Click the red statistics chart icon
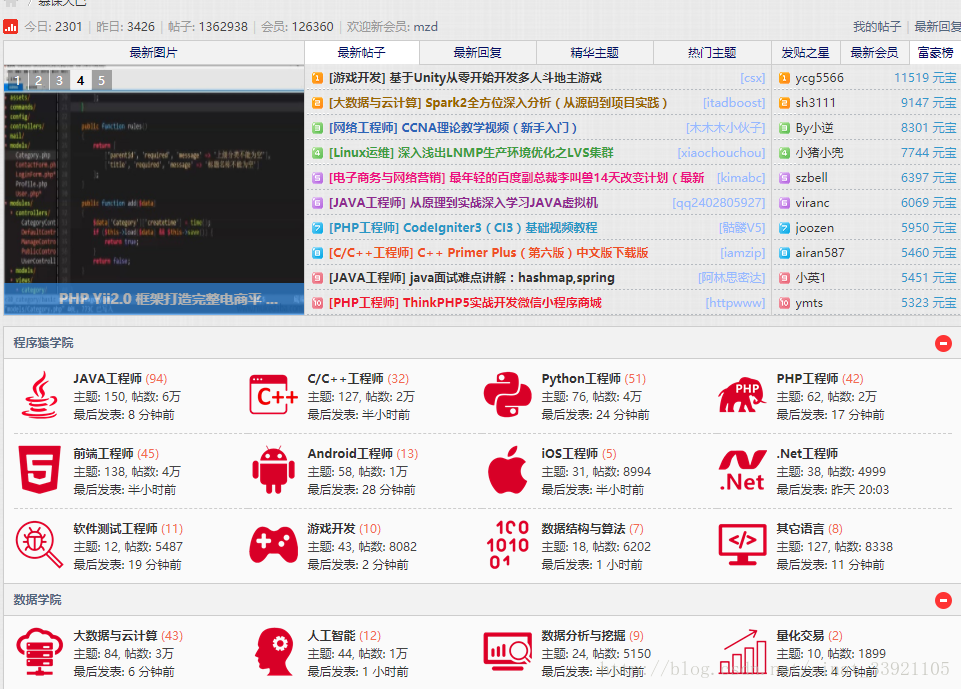Image resolution: width=961 pixels, height=689 pixels. click(10, 26)
